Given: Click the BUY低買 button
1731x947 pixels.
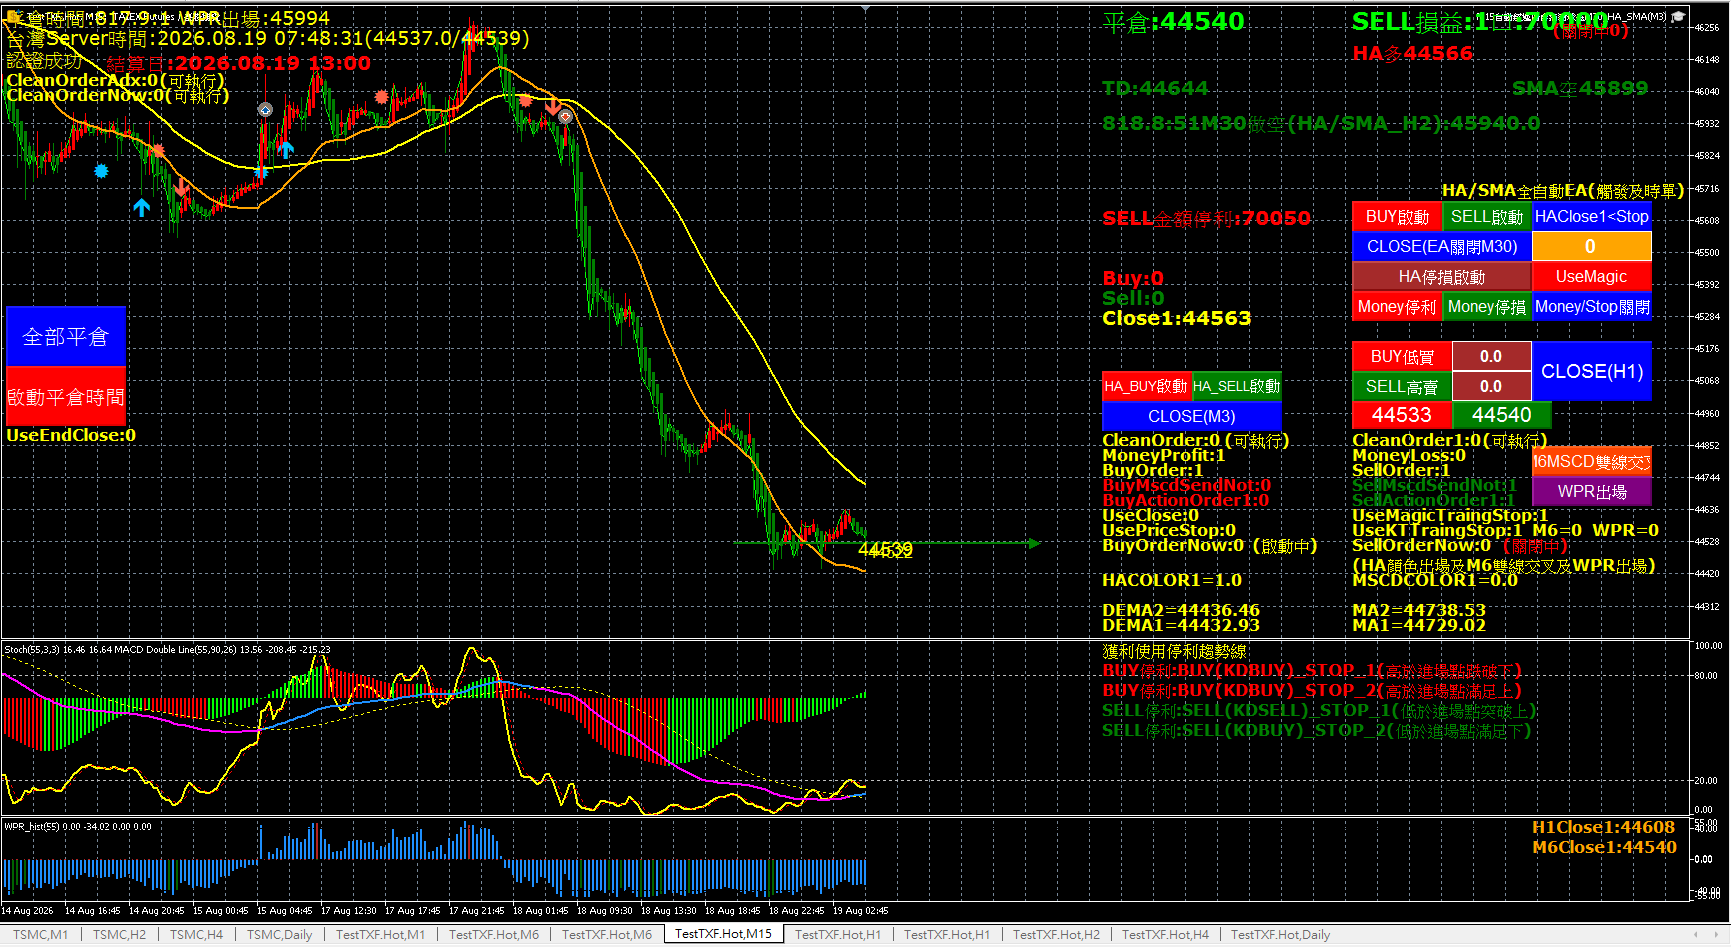Looking at the screenshot, I should pyautogui.click(x=1402, y=357).
